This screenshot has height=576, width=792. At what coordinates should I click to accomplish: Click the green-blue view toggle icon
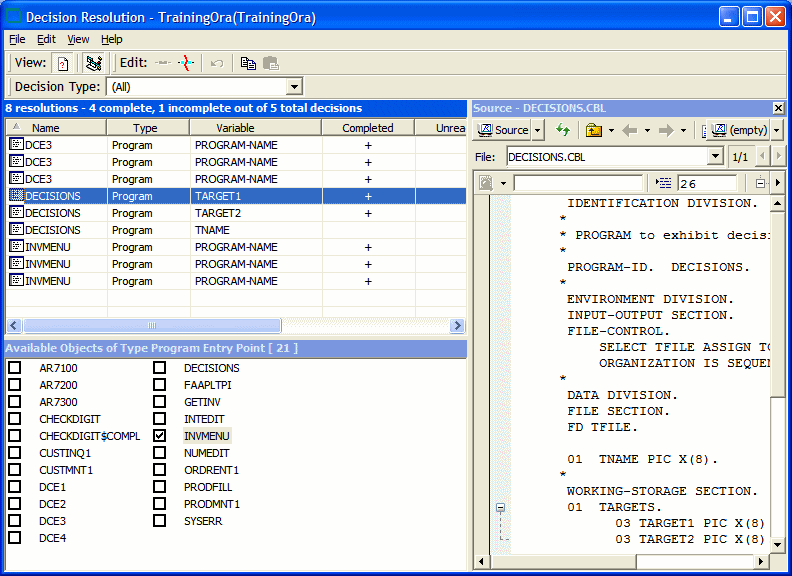point(93,63)
